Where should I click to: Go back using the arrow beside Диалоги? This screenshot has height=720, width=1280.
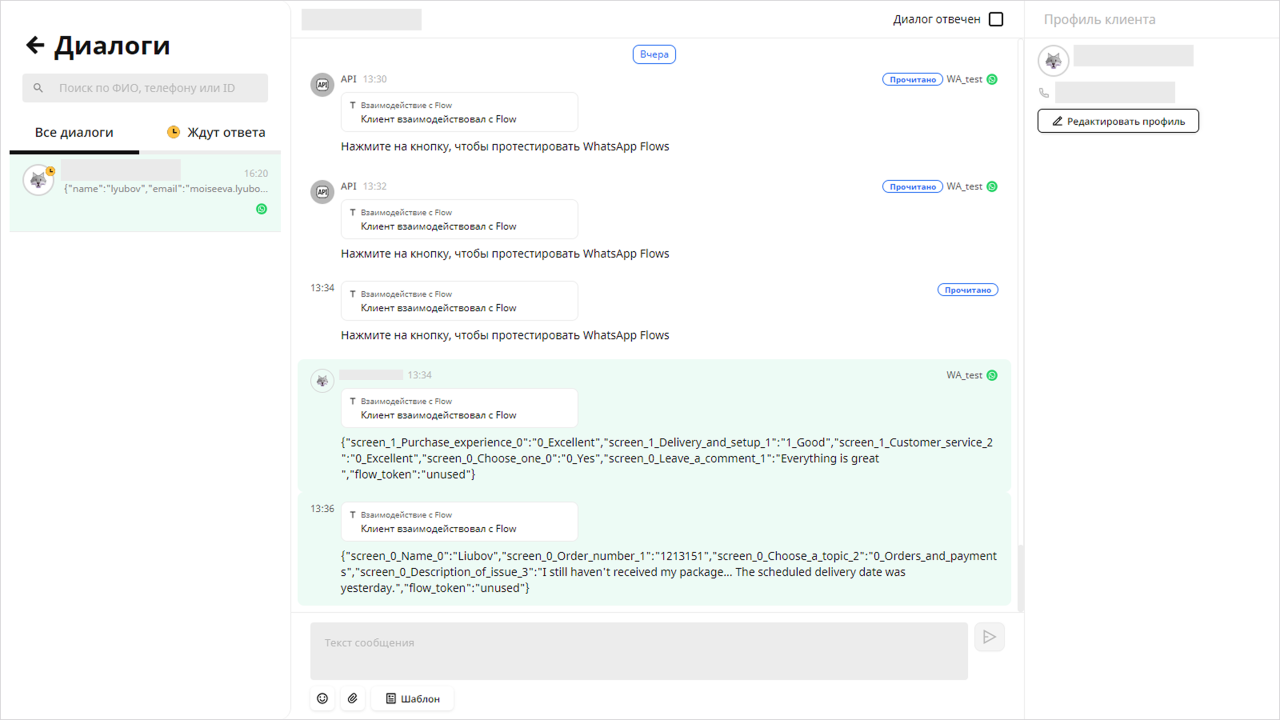coord(36,45)
